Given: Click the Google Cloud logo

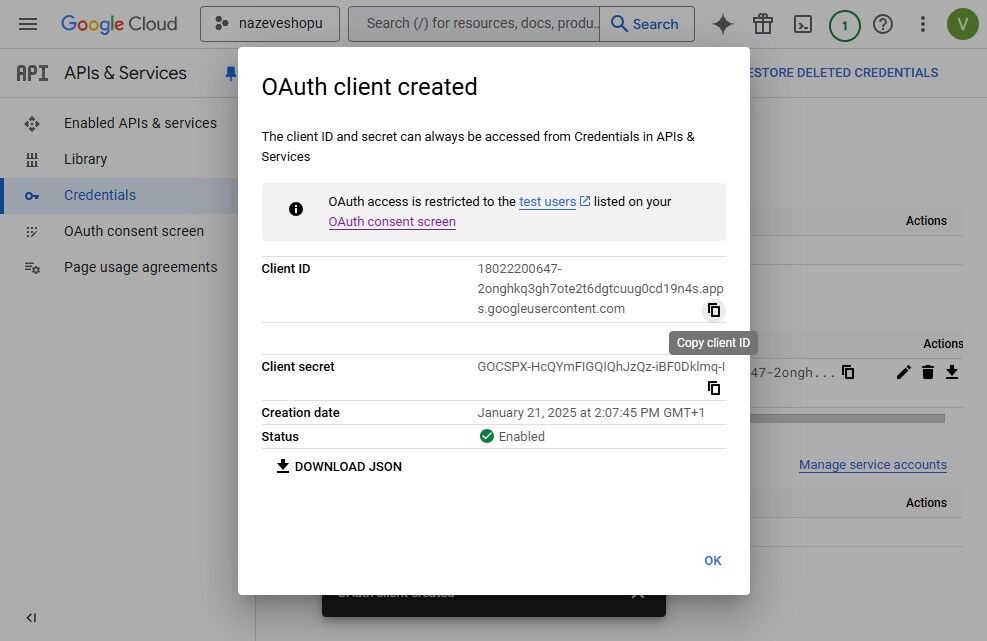Looking at the screenshot, I should [x=119, y=24].
